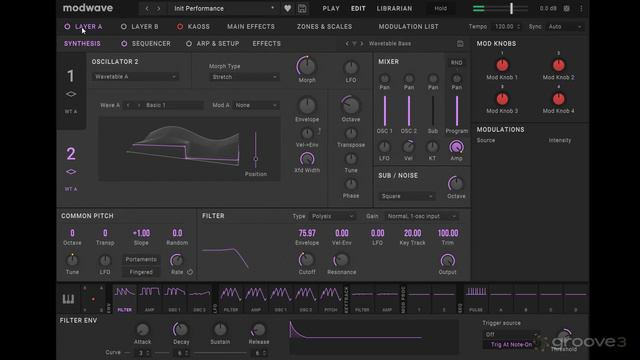The width and height of the screenshot is (640, 360).
Task: Click the portamento Rate reset icon
Action: pyautogui.click(x=190, y=272)
